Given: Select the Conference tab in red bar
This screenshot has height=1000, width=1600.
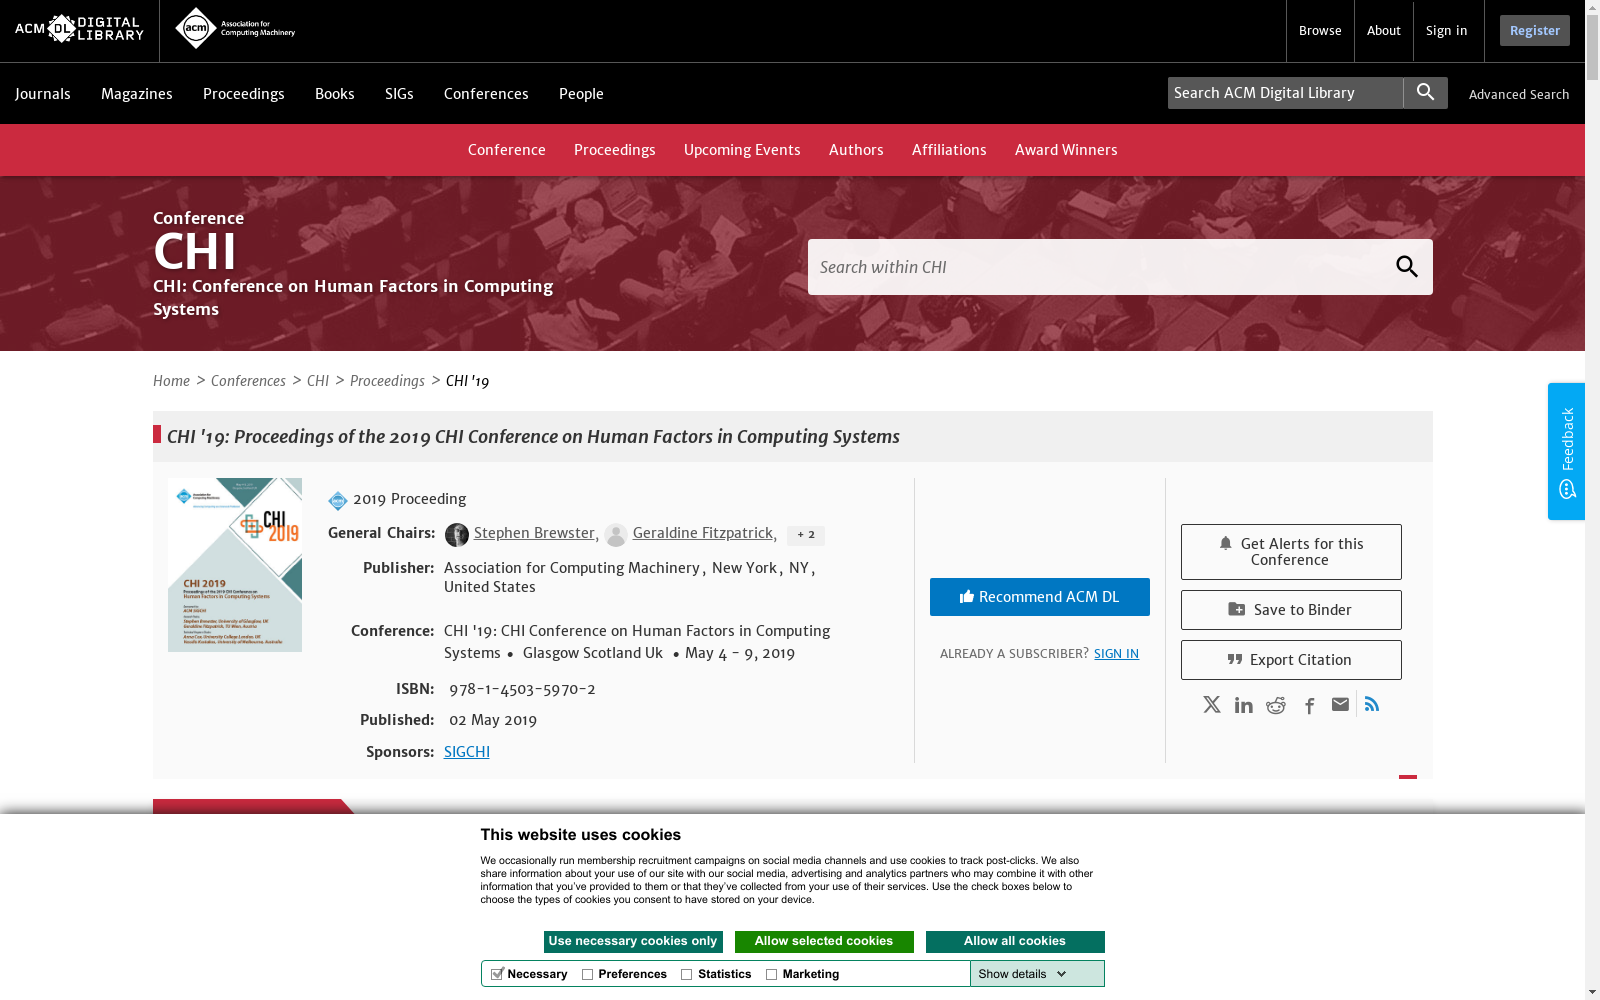Looking at the screenshot, I should click(x=507, y=150).
